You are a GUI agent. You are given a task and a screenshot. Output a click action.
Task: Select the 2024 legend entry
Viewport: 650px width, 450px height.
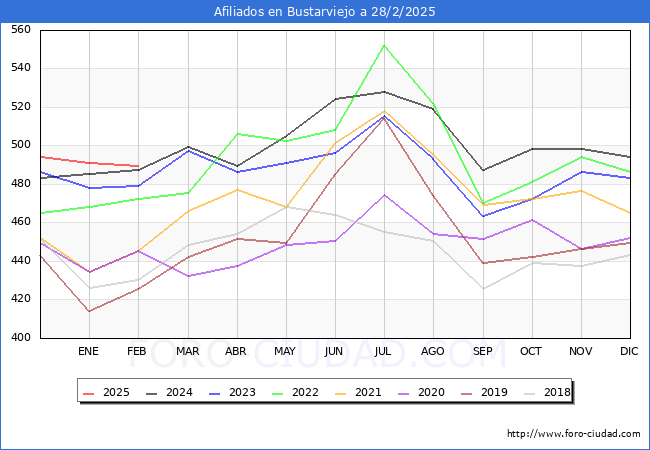pyautogui.click(x=169, y=392)
